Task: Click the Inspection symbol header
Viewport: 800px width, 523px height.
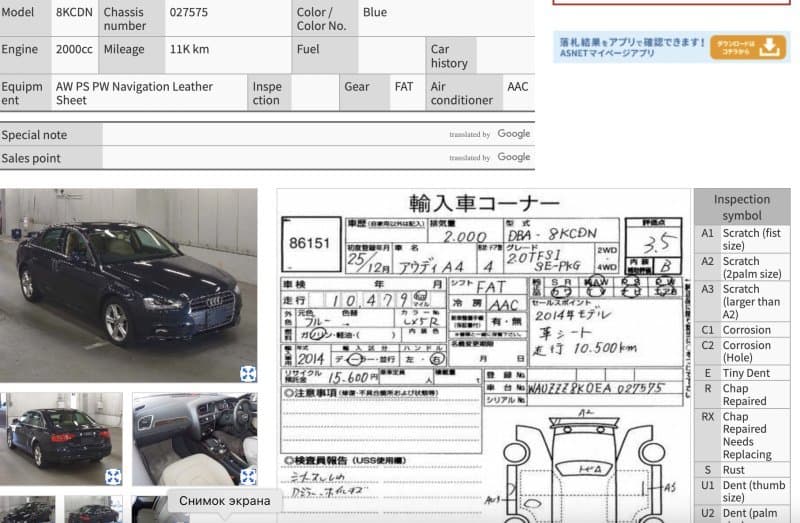Action: pyautogui.click(x=742, y=207)
